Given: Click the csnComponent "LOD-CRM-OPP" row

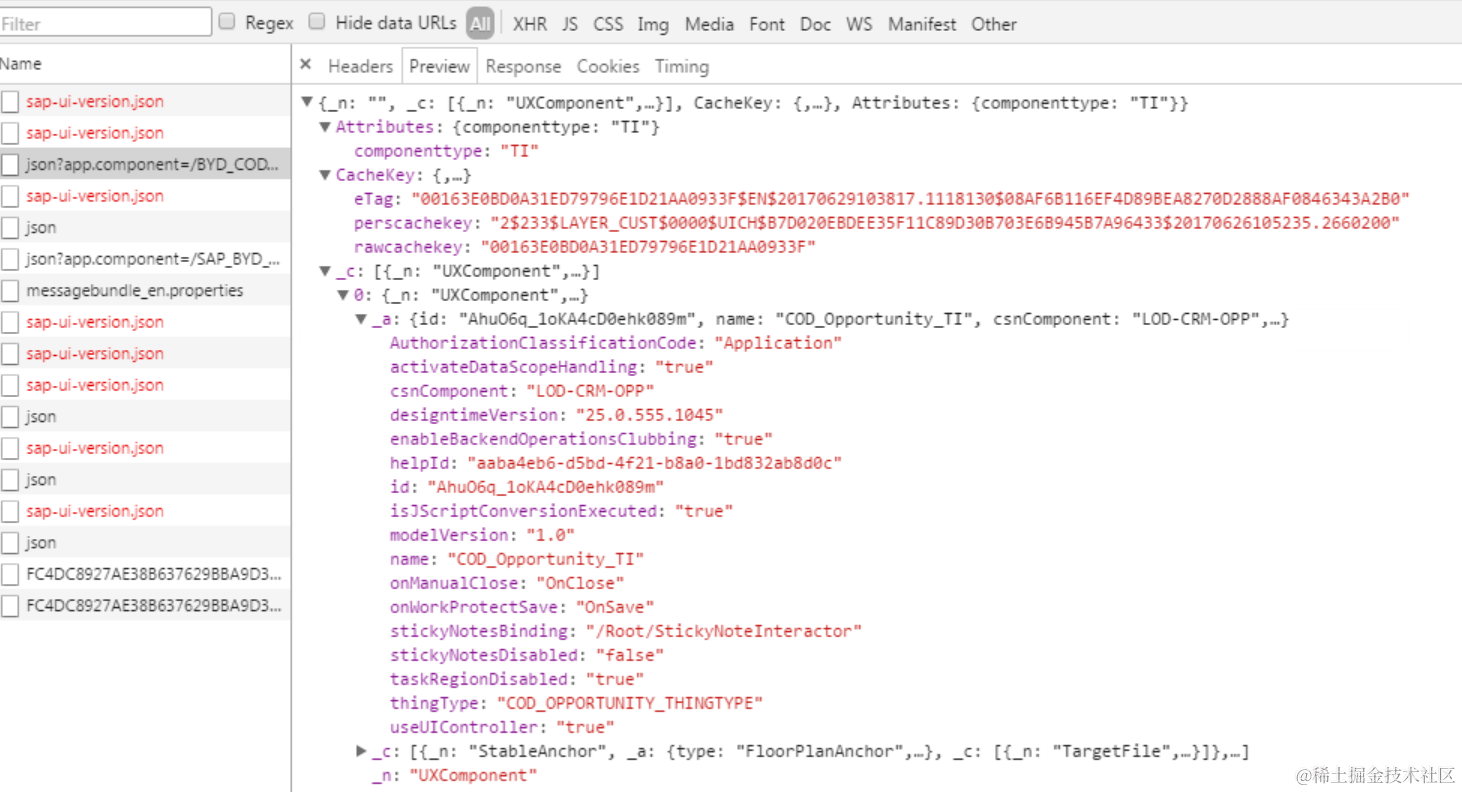Looking at the screenshot, I should point(522,390).
